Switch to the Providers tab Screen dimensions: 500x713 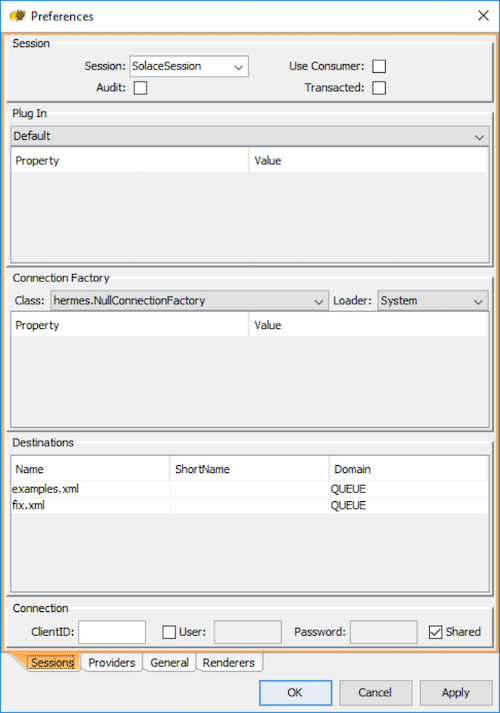point(112,663)
